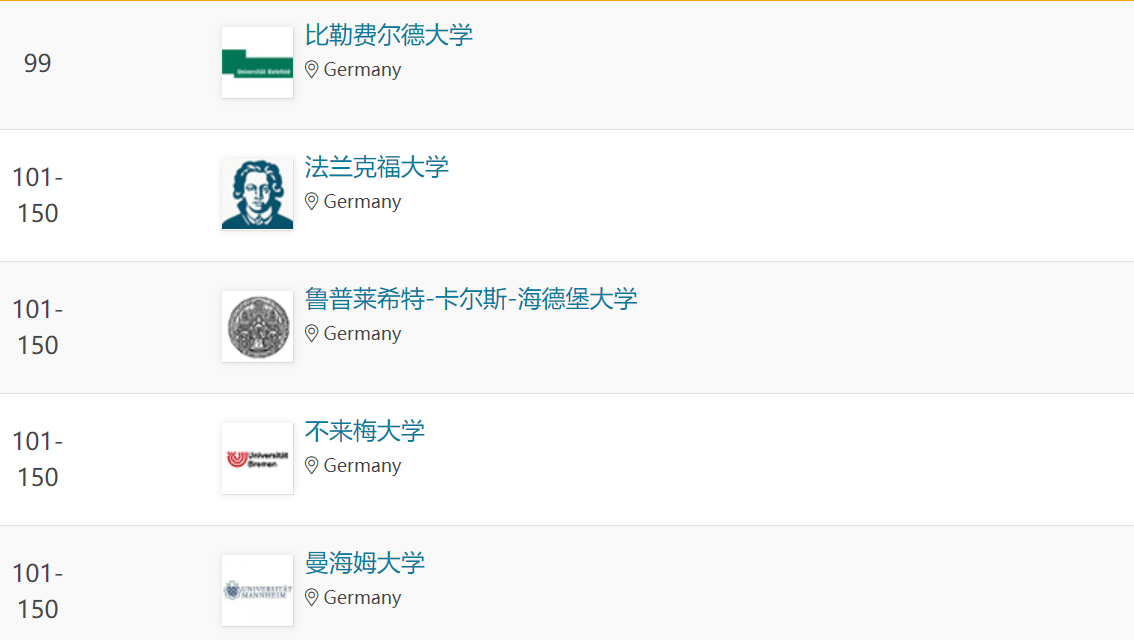Screen dimensions: 1134x640
Task: Click Germany text under 法兰克福大学
Action: tap(362, 202)
